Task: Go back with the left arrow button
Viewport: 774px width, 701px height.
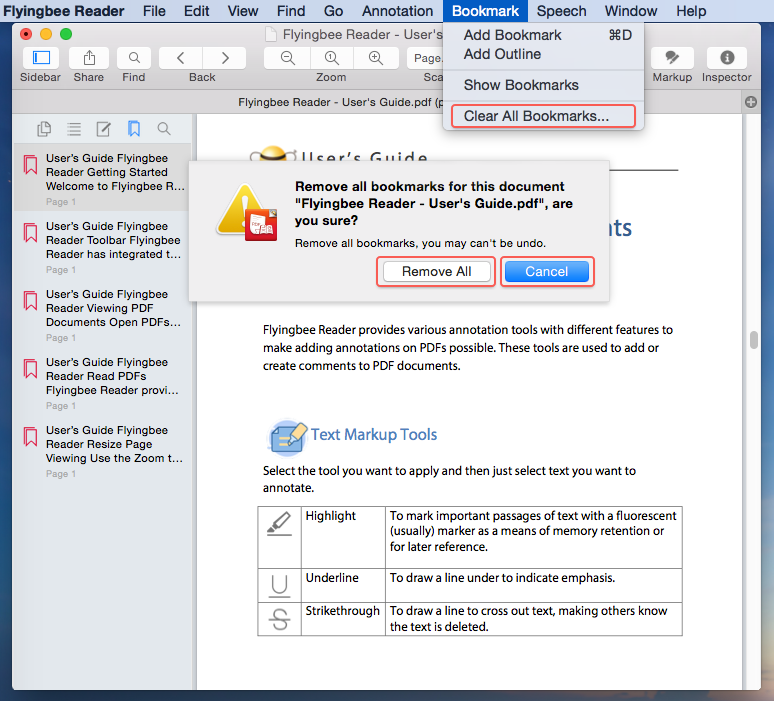Action: click(181, 58)
